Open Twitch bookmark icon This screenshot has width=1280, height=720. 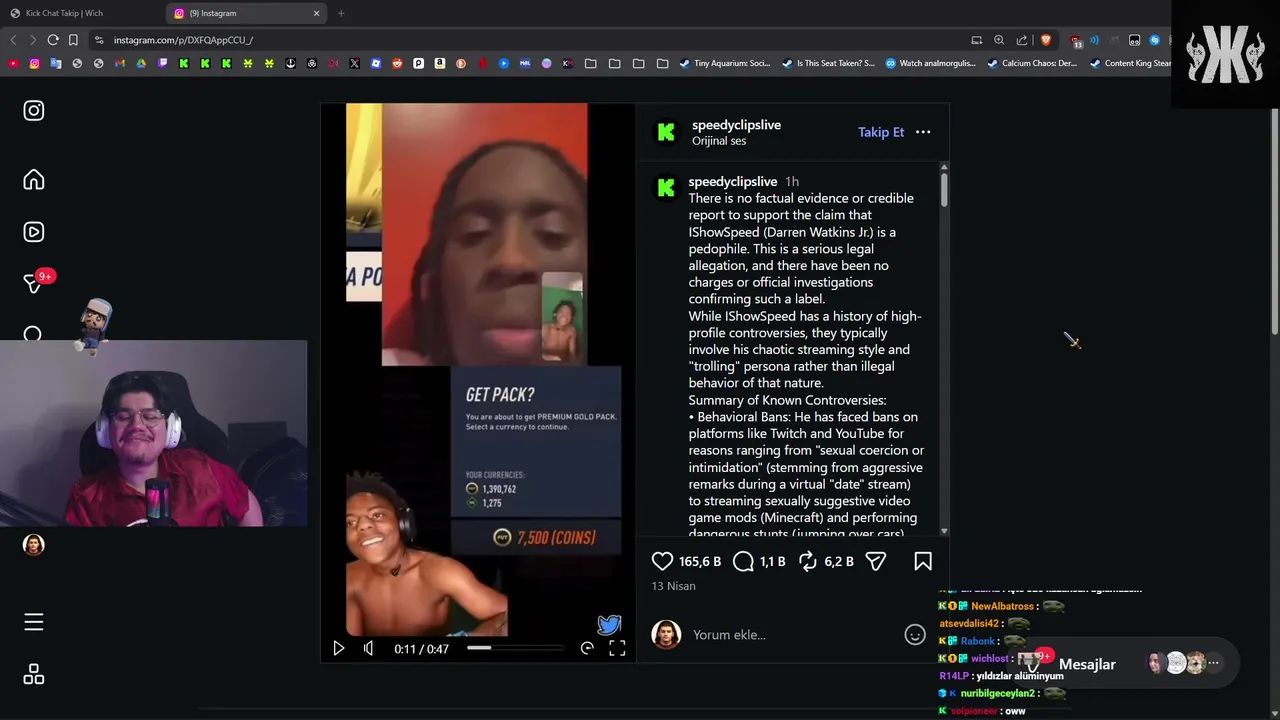163,63
